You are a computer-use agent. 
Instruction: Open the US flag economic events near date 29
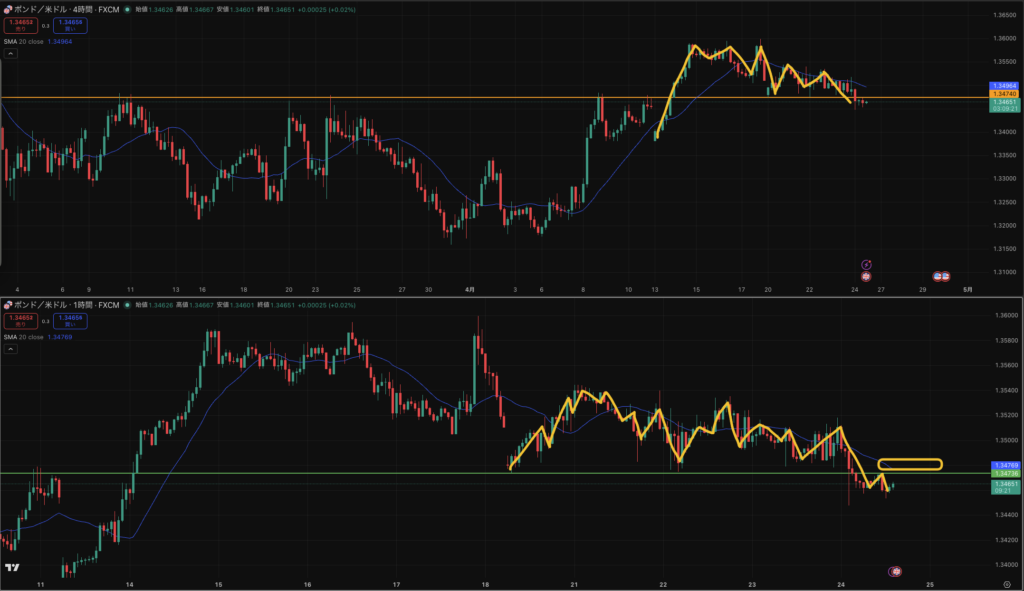pos(941,276)
